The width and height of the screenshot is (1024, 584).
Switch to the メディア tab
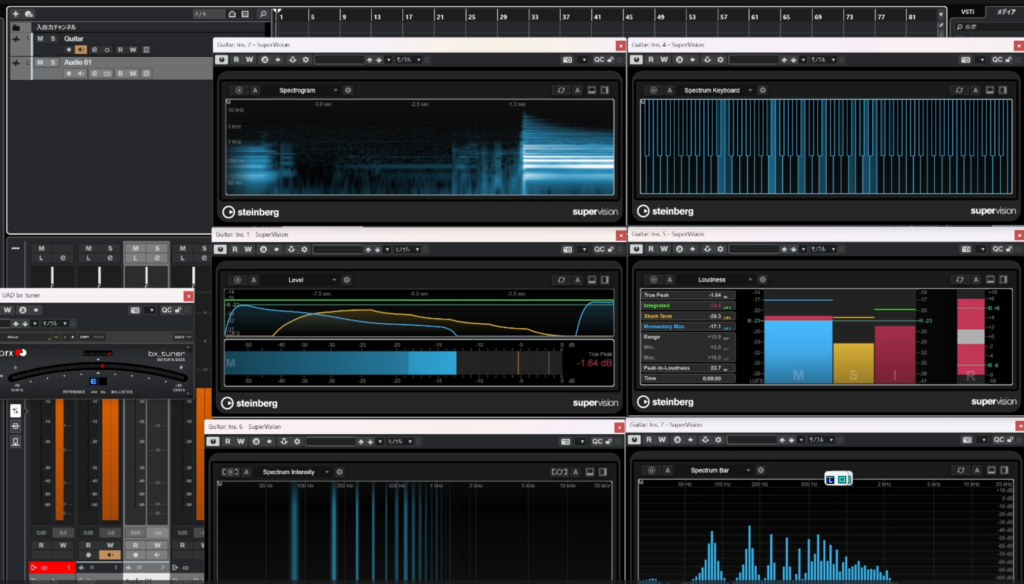tap(1006, 12)
